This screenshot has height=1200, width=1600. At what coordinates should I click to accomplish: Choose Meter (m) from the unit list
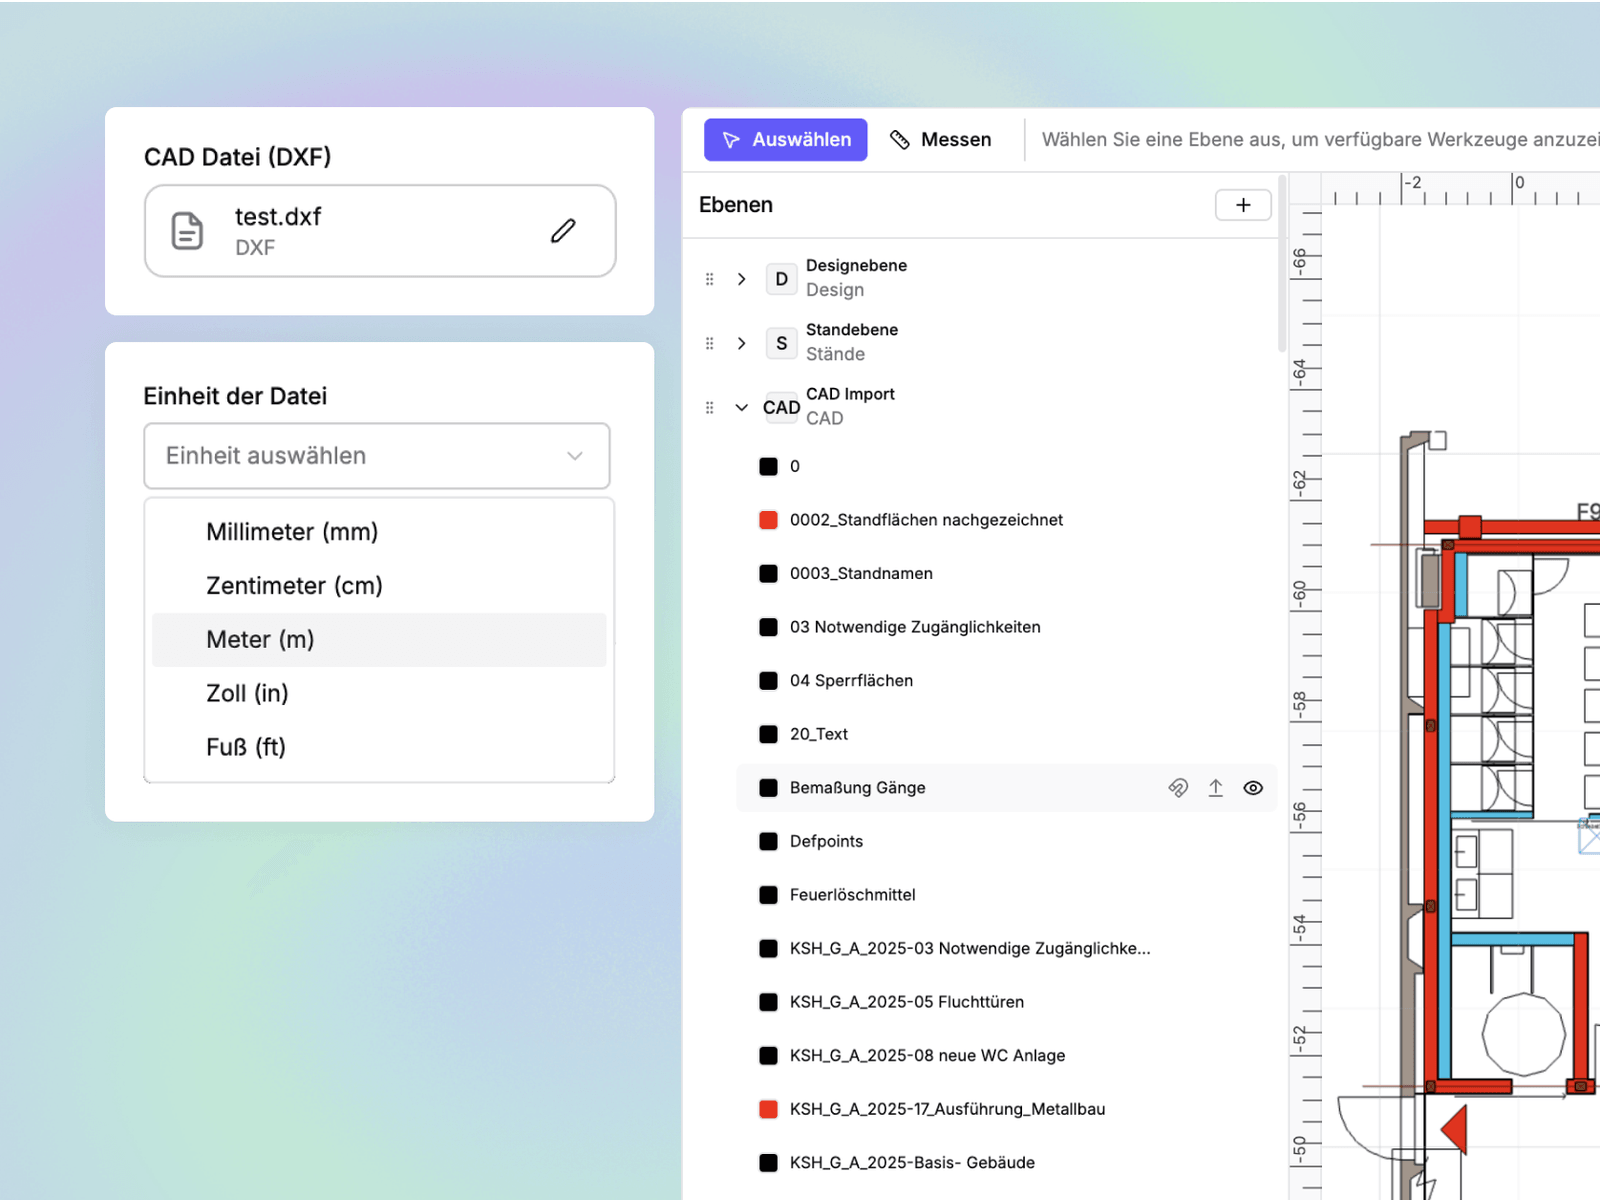click(379, 640)
